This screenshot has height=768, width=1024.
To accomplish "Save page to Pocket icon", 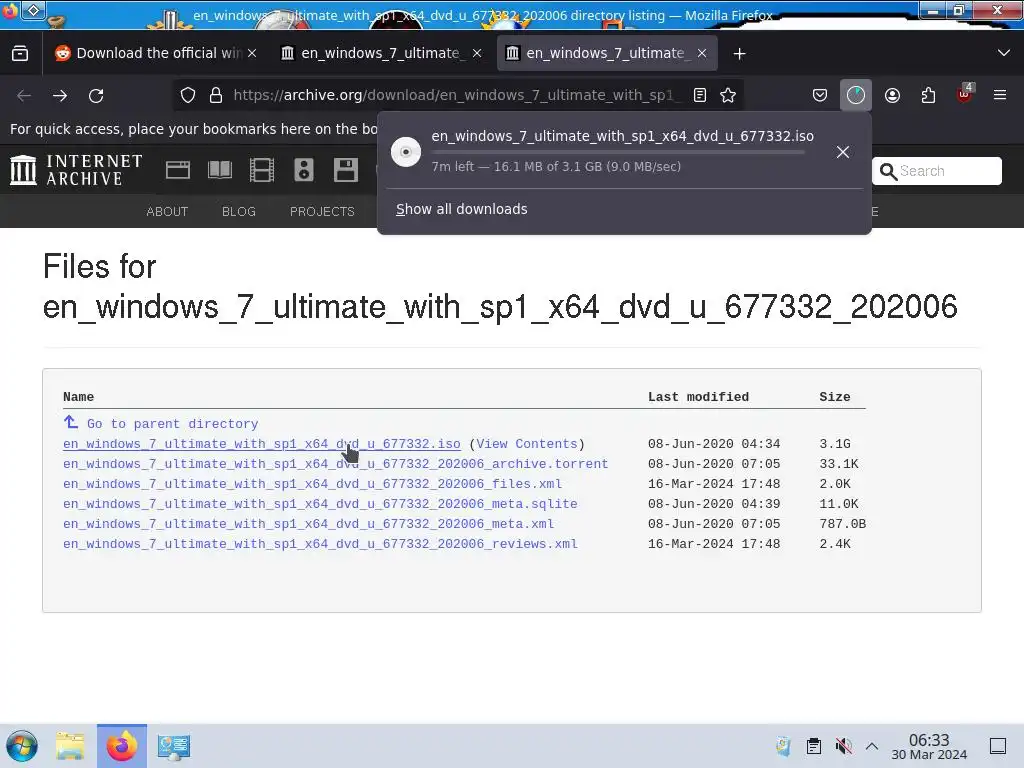I will point(820,95).
